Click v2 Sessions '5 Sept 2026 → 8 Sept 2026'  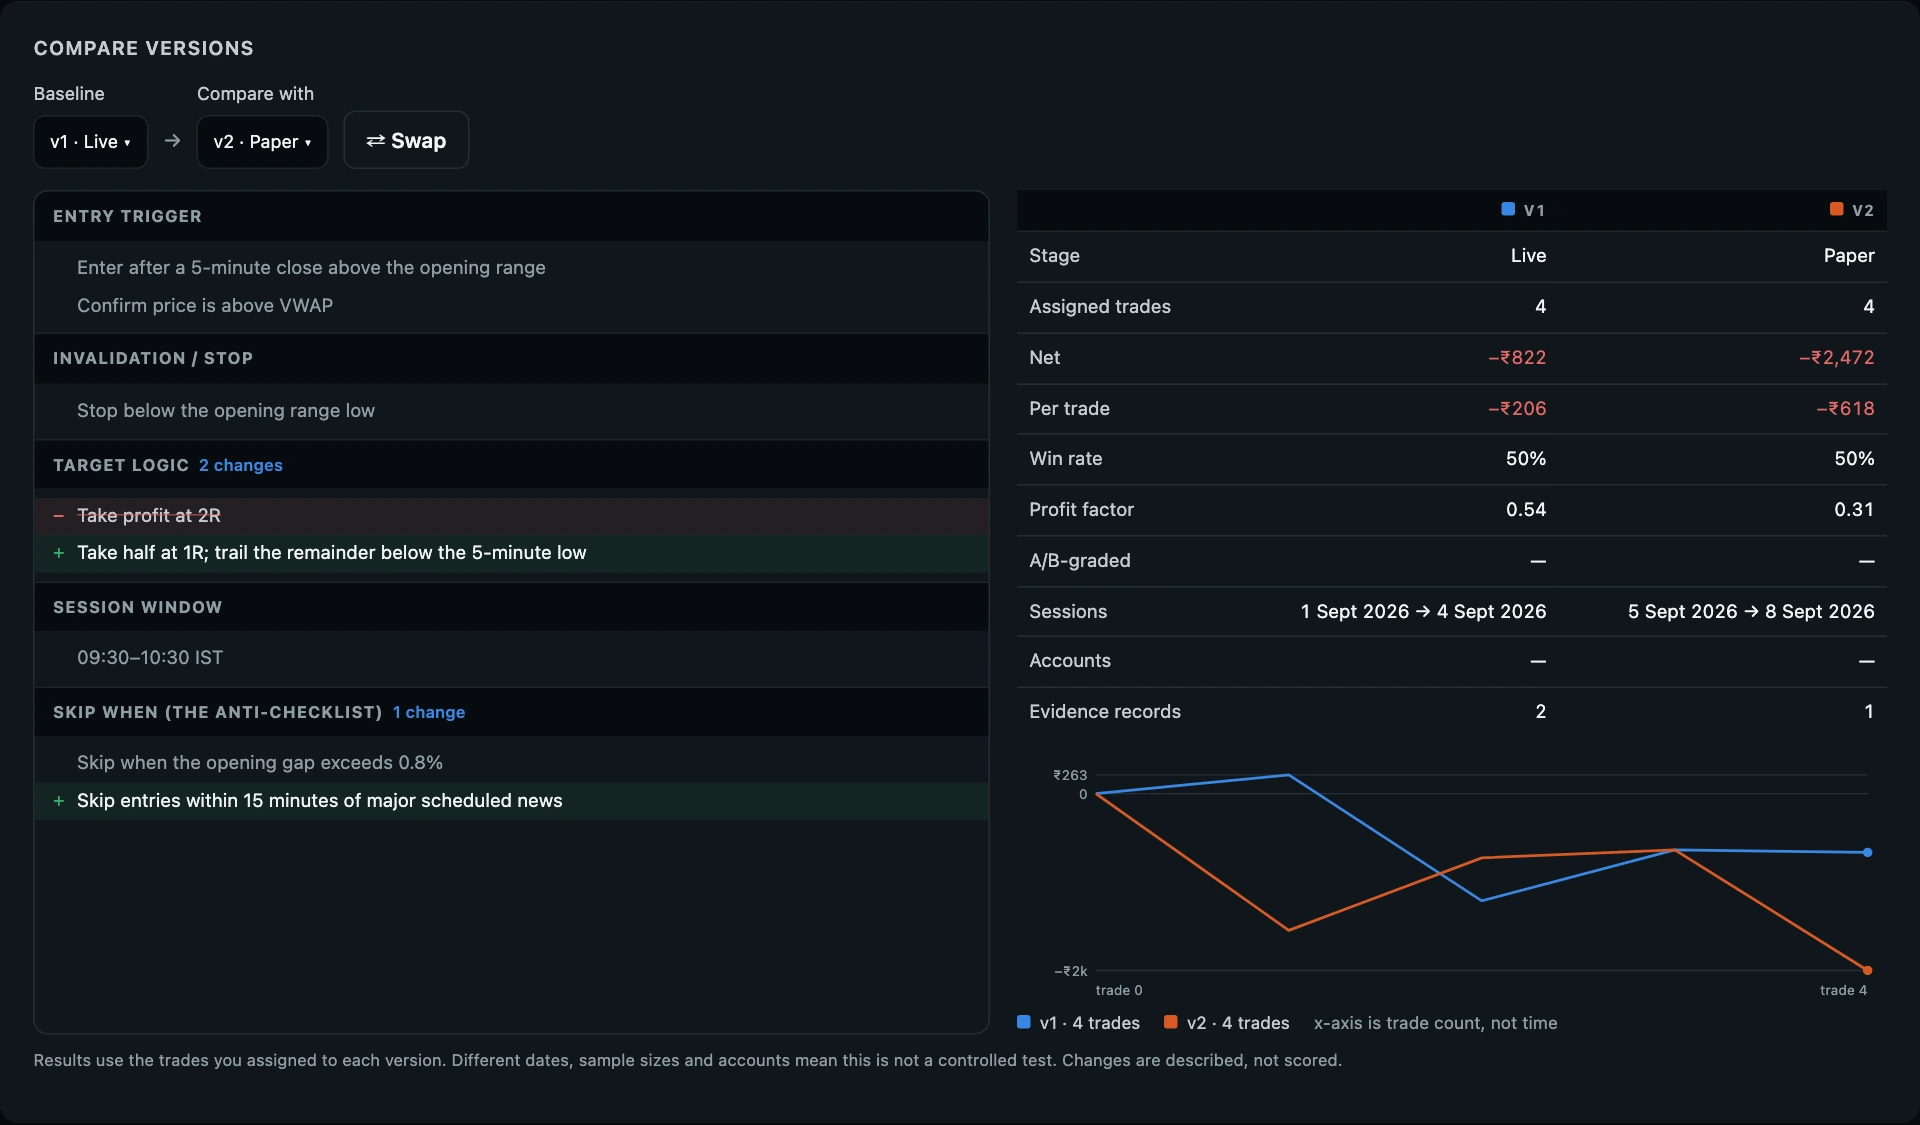pyautogui.click(x=1751, y=611)
